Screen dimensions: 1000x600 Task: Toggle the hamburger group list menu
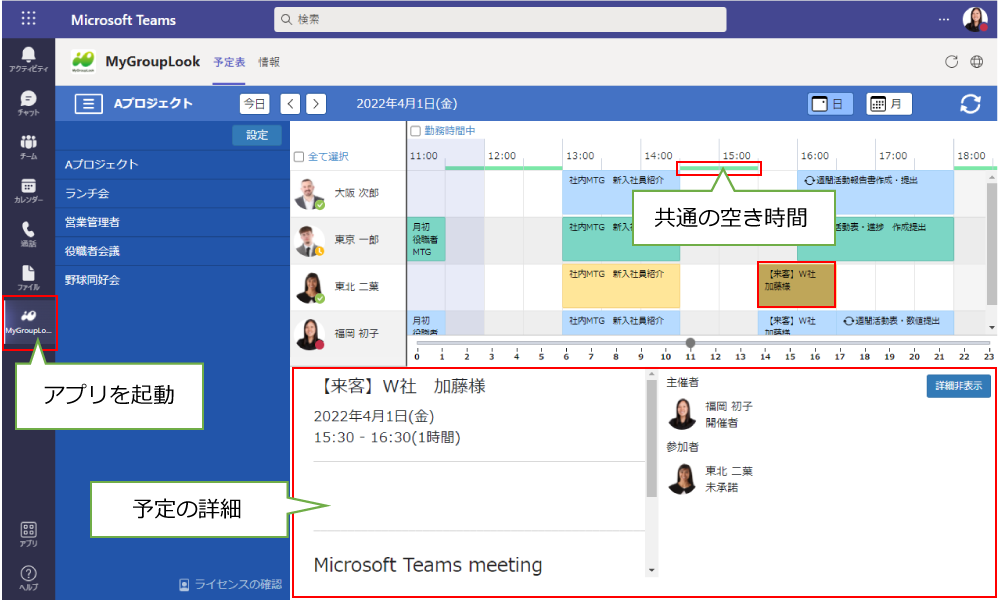[x=89, y=104]
